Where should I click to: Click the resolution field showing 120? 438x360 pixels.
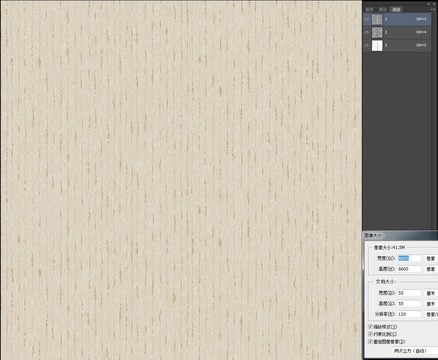pyautogui.click(x=409, y=314)
